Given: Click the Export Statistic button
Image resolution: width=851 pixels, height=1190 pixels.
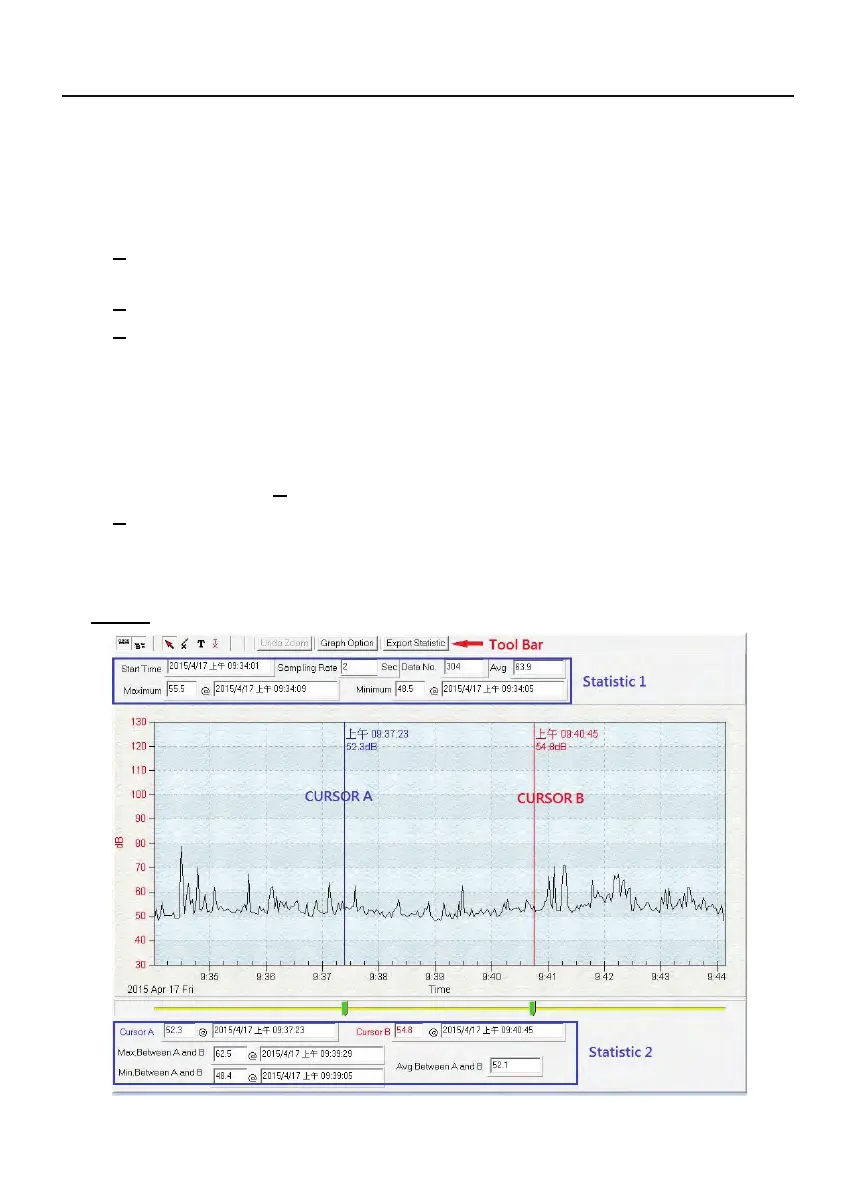Looking at the screenshot, I should [x=415, y=643].
